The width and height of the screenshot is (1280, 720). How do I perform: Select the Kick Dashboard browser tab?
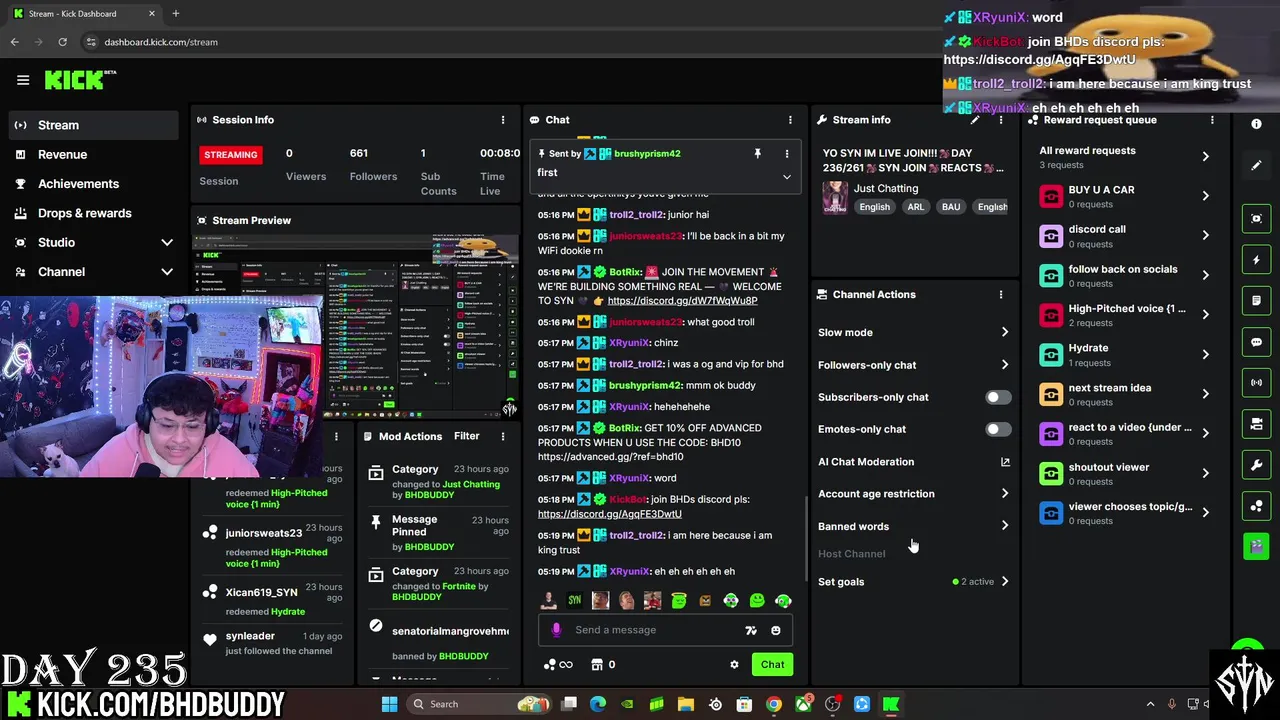(x=84, y=14)
